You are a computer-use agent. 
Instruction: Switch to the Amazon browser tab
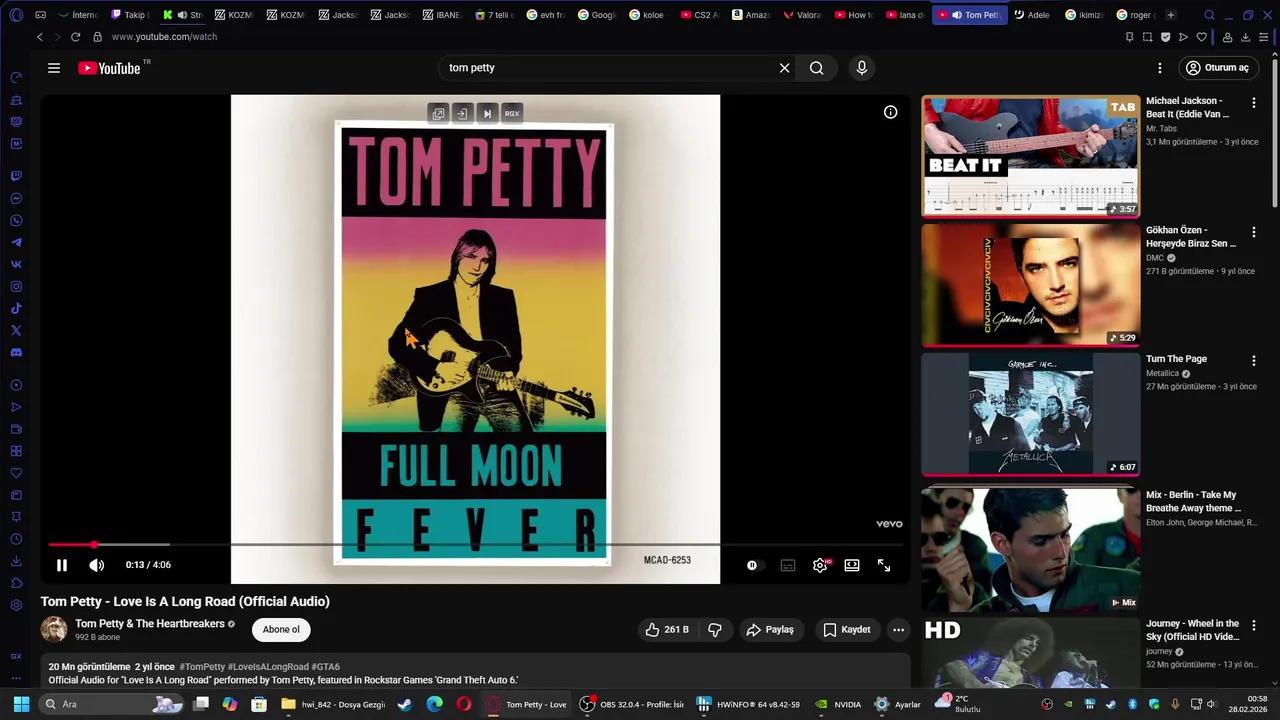751,15
